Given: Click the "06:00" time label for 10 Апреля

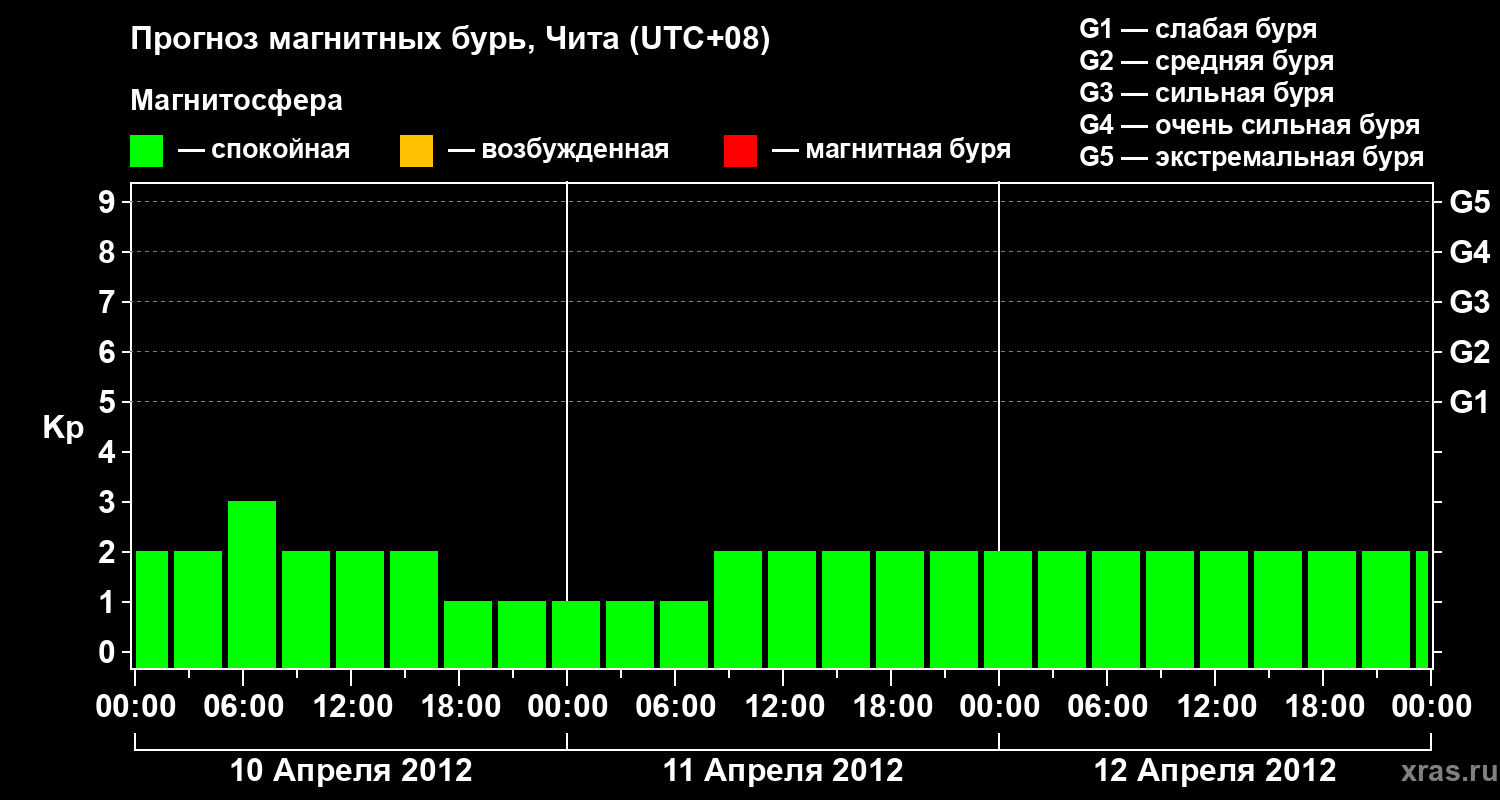Looking at the screenshot, I should (x=243, y=706).
